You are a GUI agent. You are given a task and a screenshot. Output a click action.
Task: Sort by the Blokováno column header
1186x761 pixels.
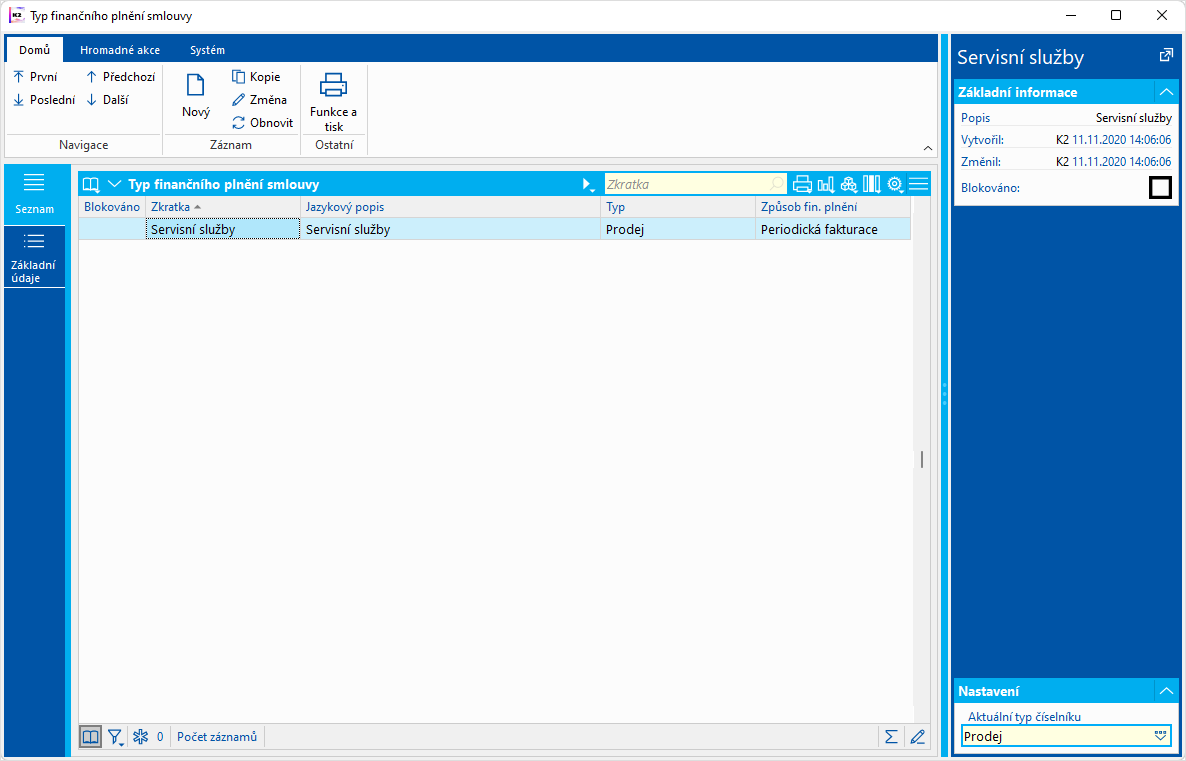coord(112,207)
